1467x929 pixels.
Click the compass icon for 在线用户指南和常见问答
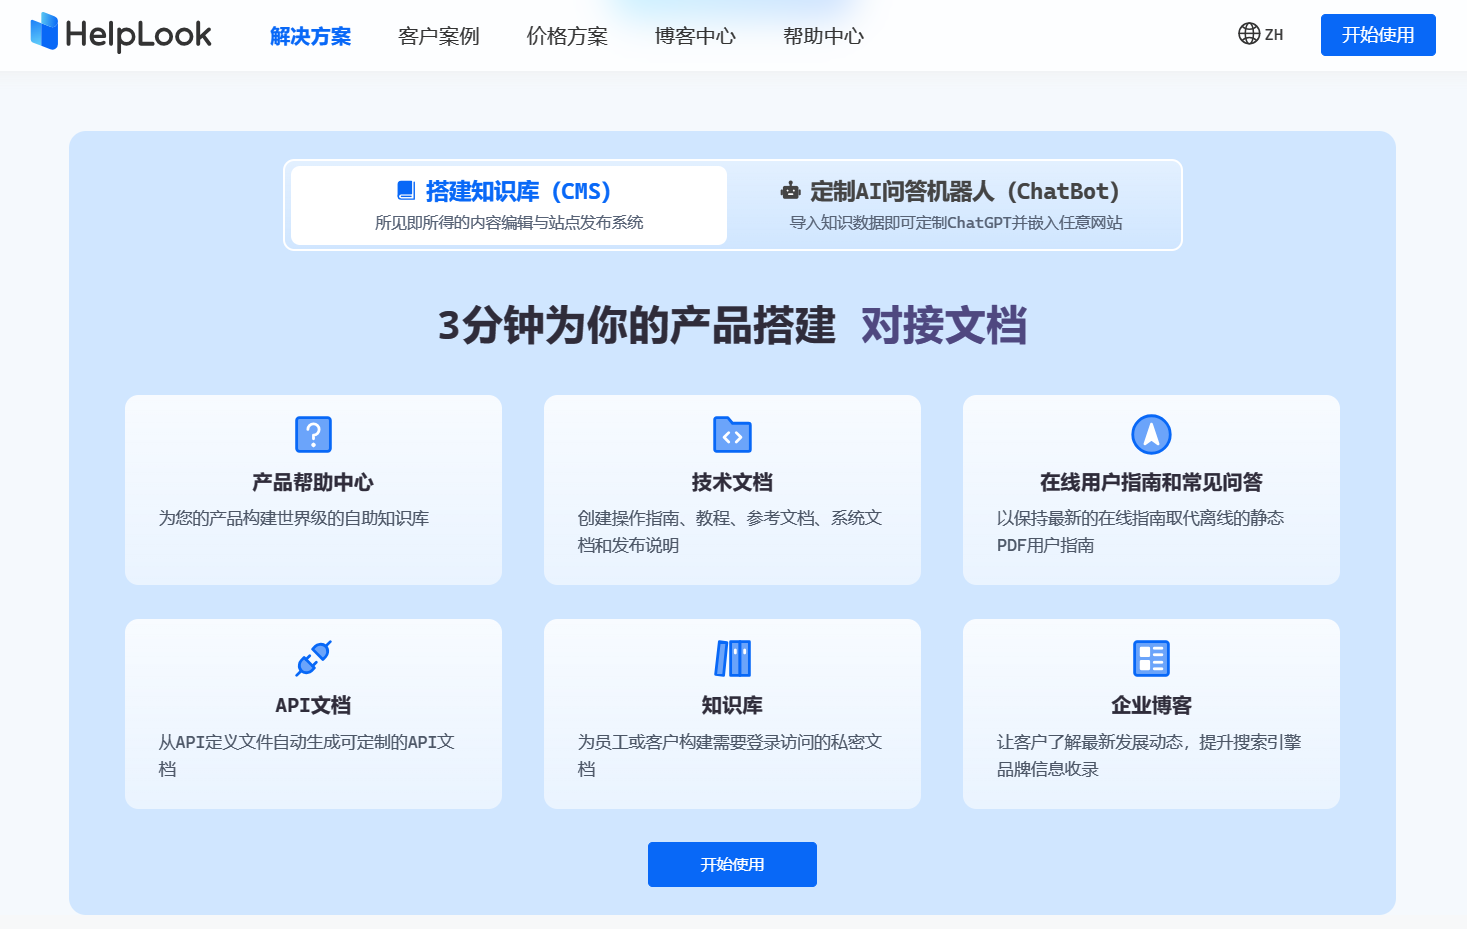(x=1151, y=434)
